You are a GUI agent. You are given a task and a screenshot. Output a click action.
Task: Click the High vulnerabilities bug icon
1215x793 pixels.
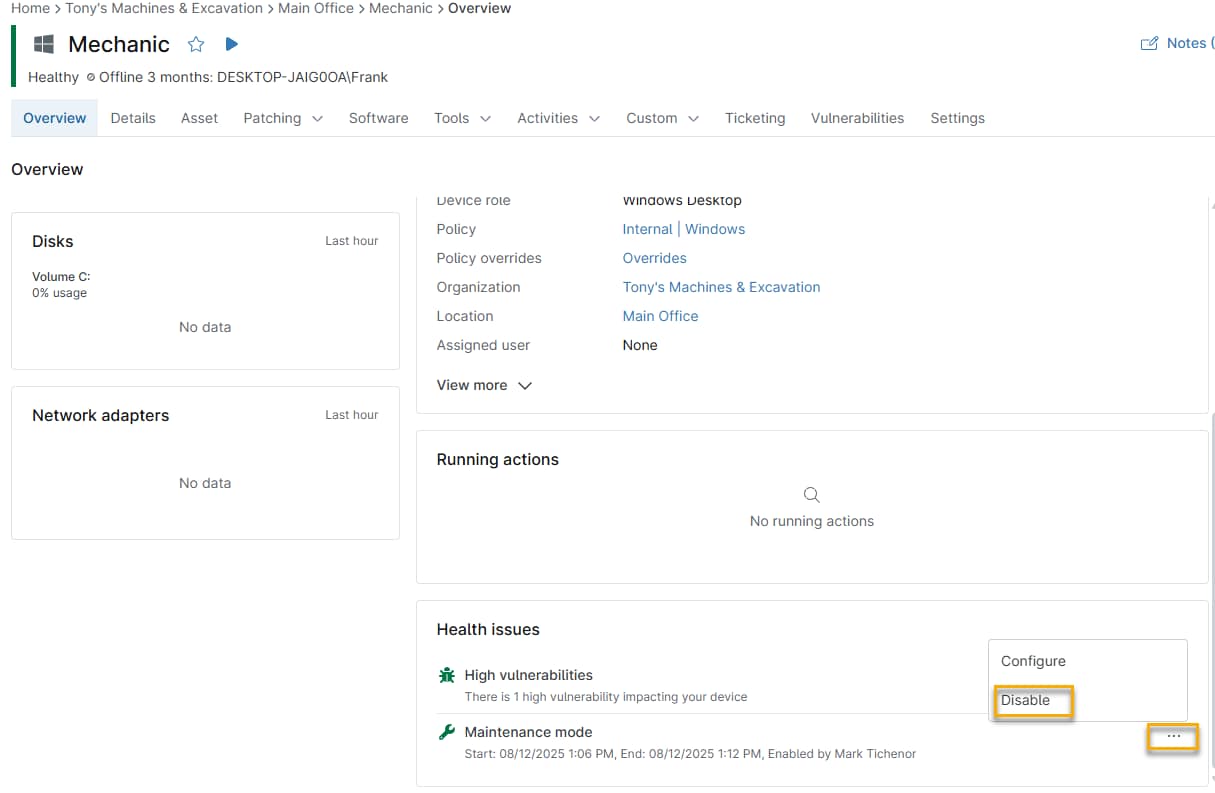447,675
